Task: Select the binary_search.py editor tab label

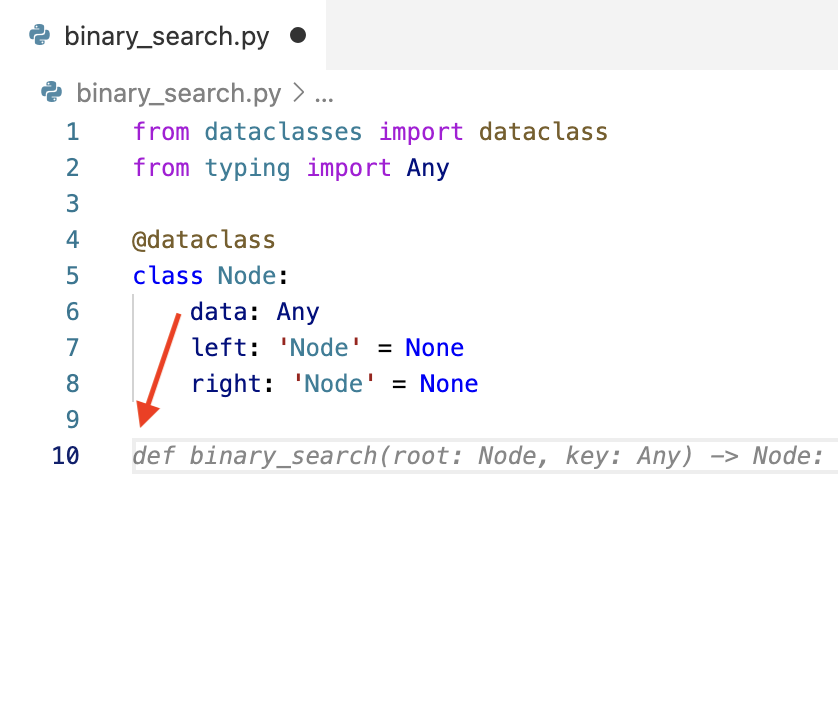Action: coord(167,37)
